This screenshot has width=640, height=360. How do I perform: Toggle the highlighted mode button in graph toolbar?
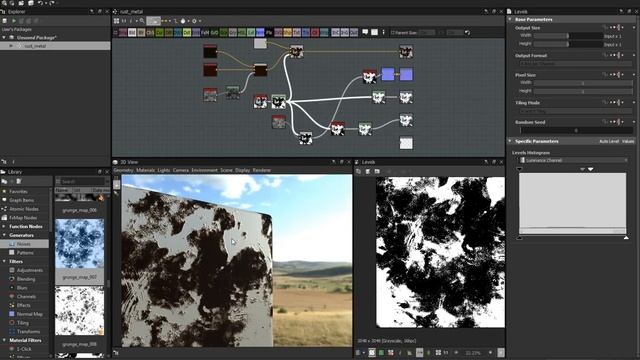tap(153, 20)
